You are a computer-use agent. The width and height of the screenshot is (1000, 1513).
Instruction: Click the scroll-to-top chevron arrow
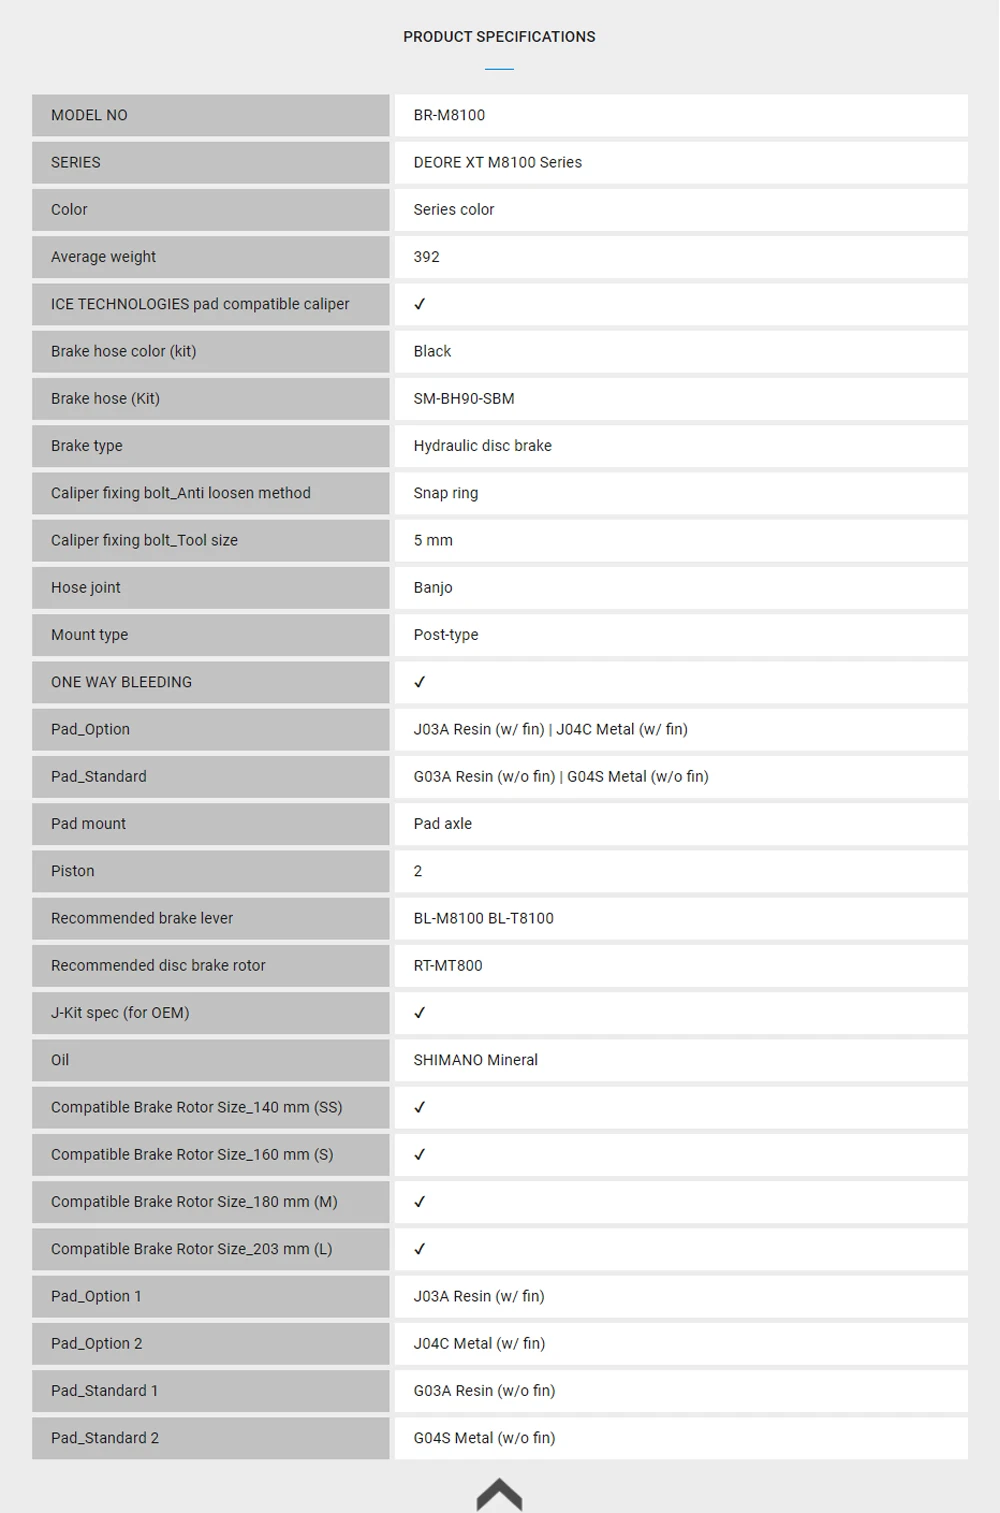[499, 1493]
